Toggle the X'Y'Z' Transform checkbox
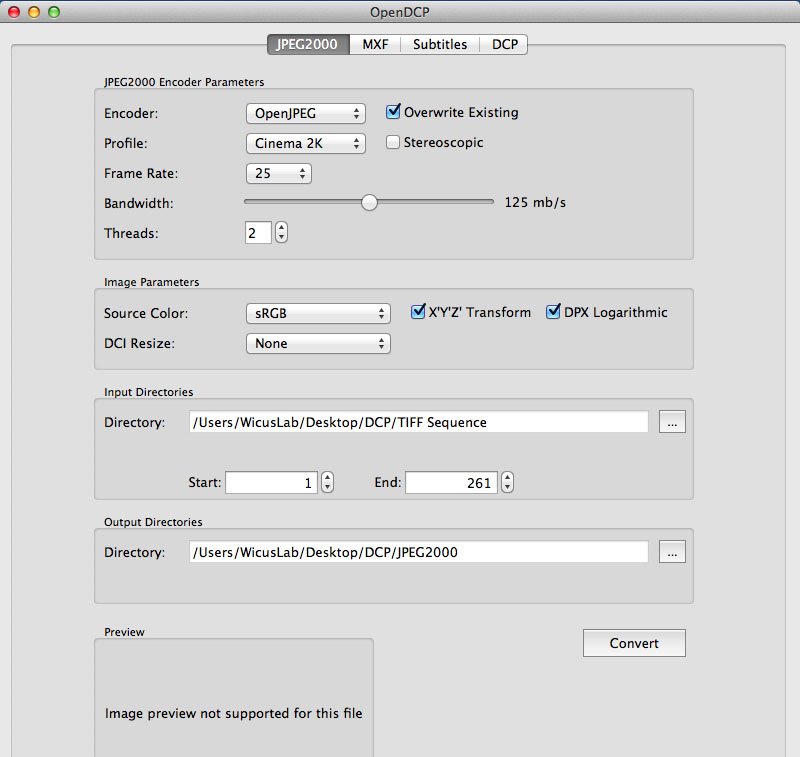 418,312
